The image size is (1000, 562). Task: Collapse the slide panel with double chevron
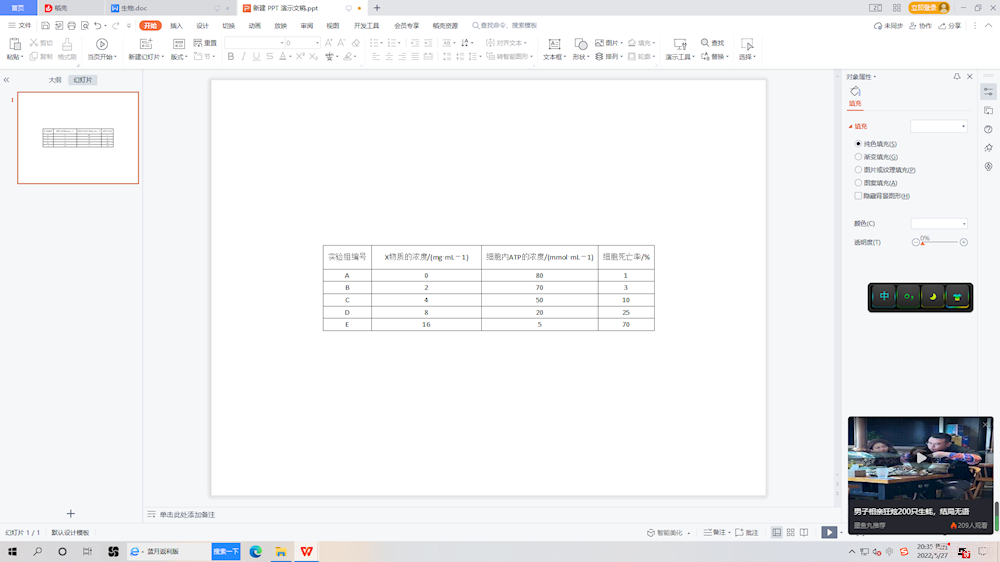(x=6, y=80)
